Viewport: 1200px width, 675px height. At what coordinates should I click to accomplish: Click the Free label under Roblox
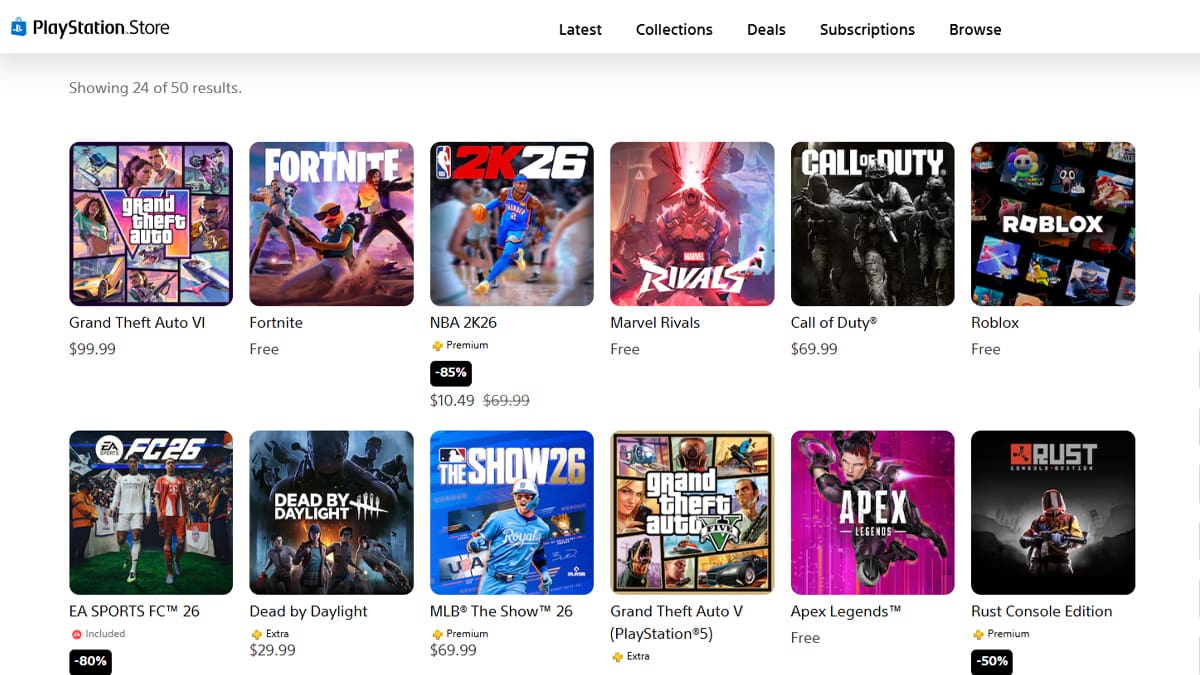point(986,349)
